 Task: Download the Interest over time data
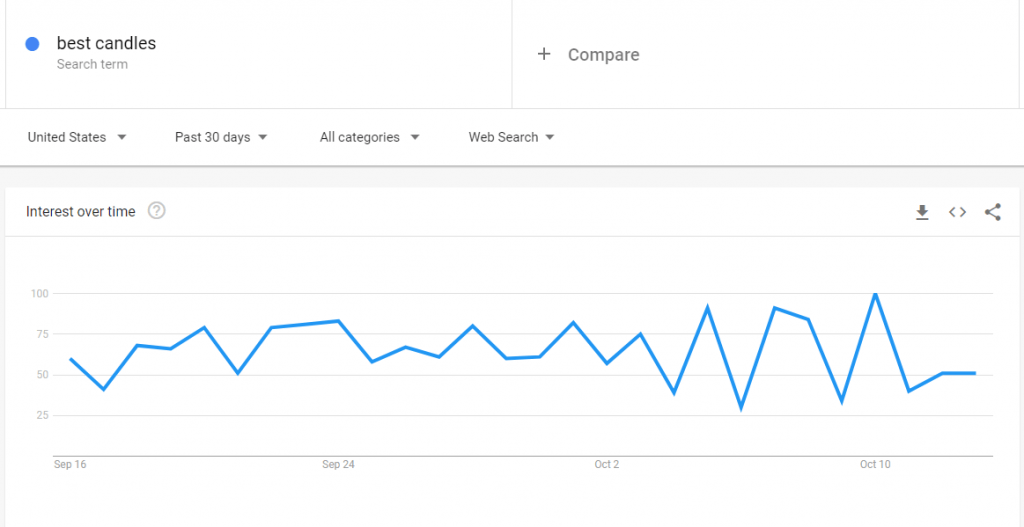point(921,212)
